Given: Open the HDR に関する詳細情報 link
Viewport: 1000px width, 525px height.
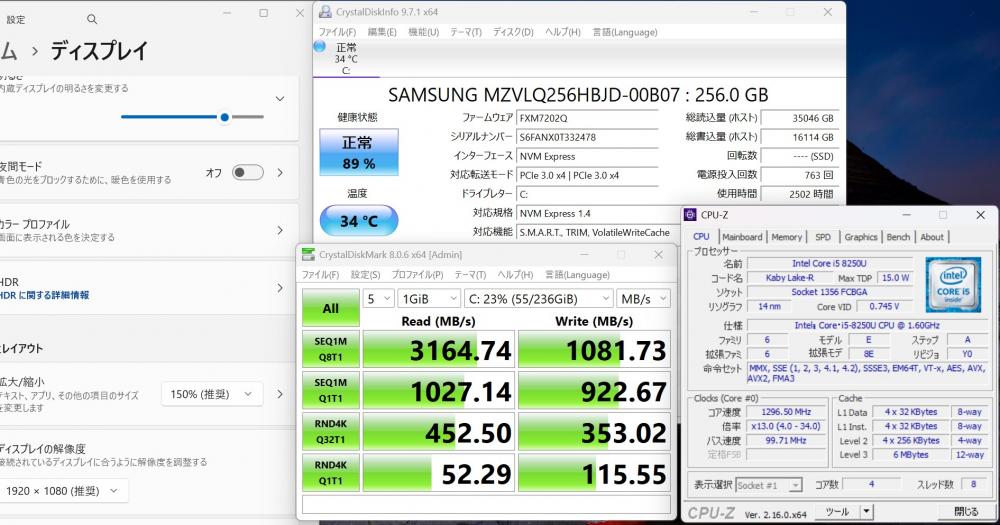Looking at the screenshot, I should click(45, 295).
